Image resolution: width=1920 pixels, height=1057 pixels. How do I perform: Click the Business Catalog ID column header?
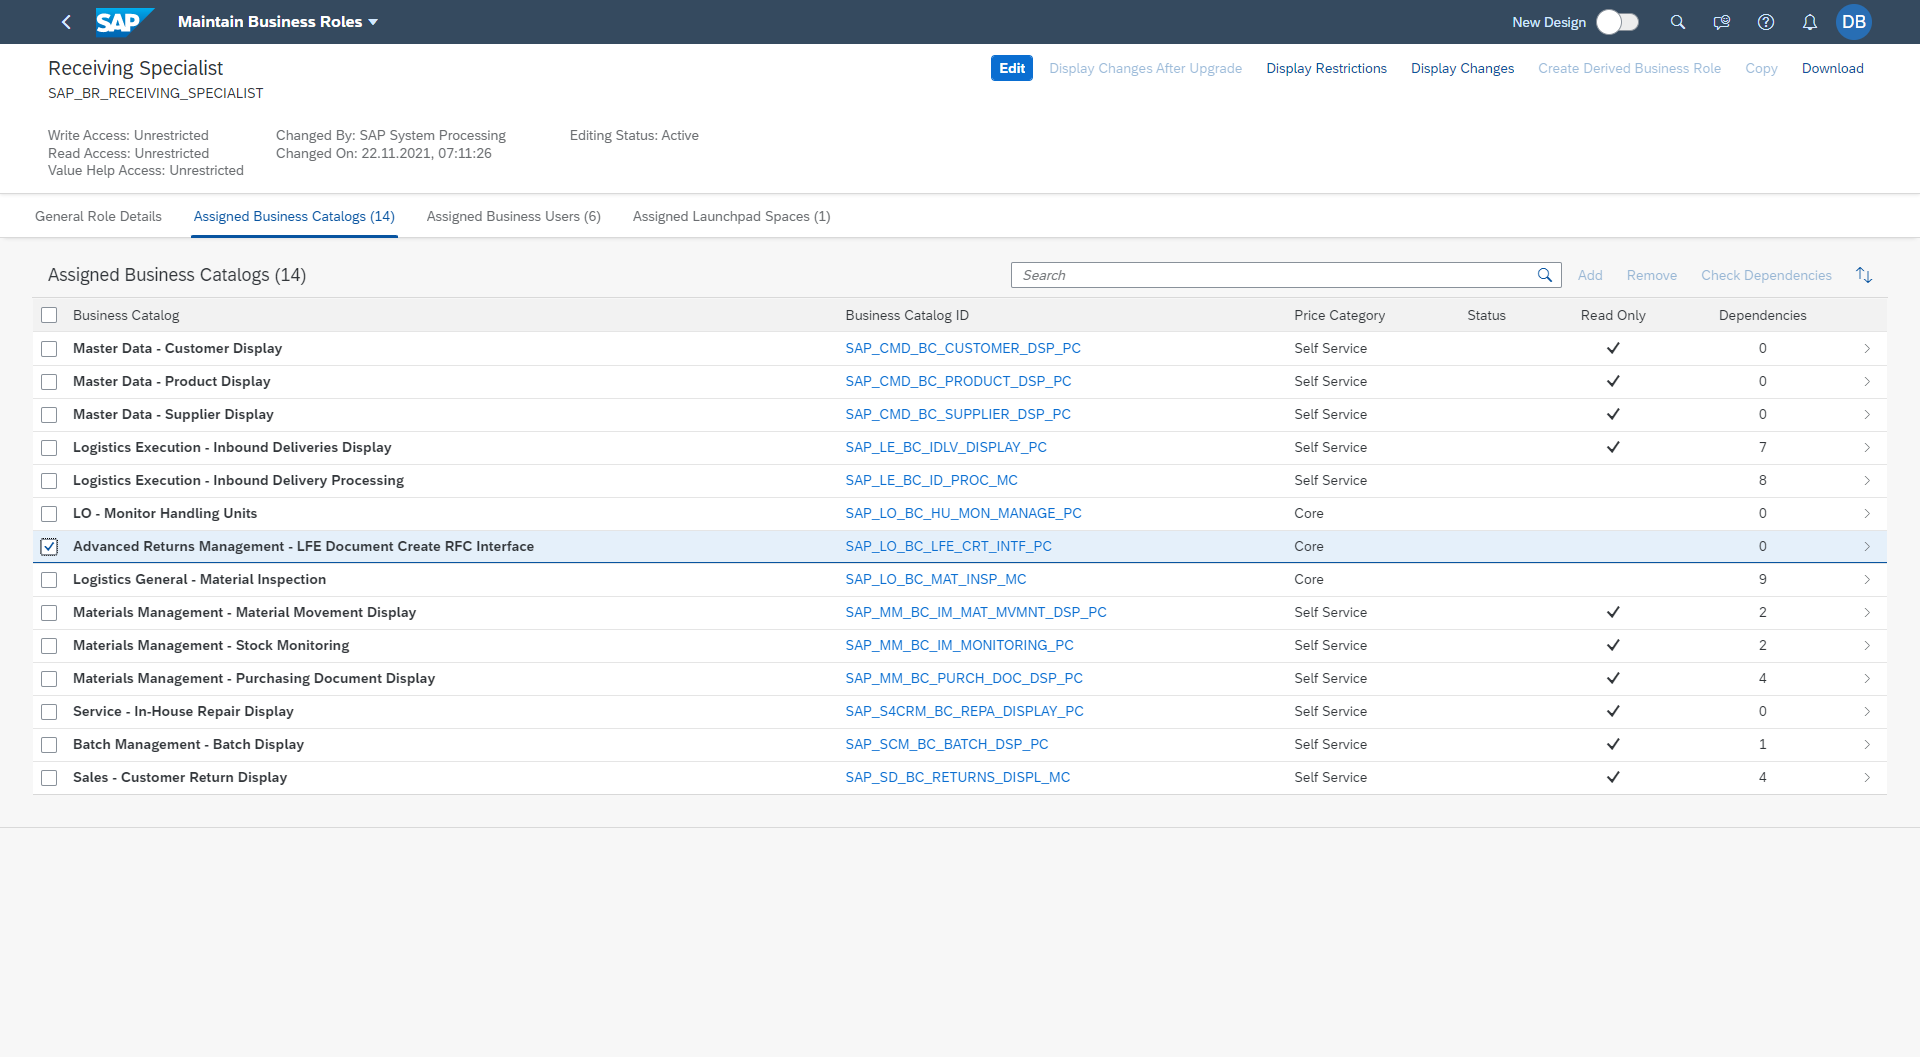907,315
